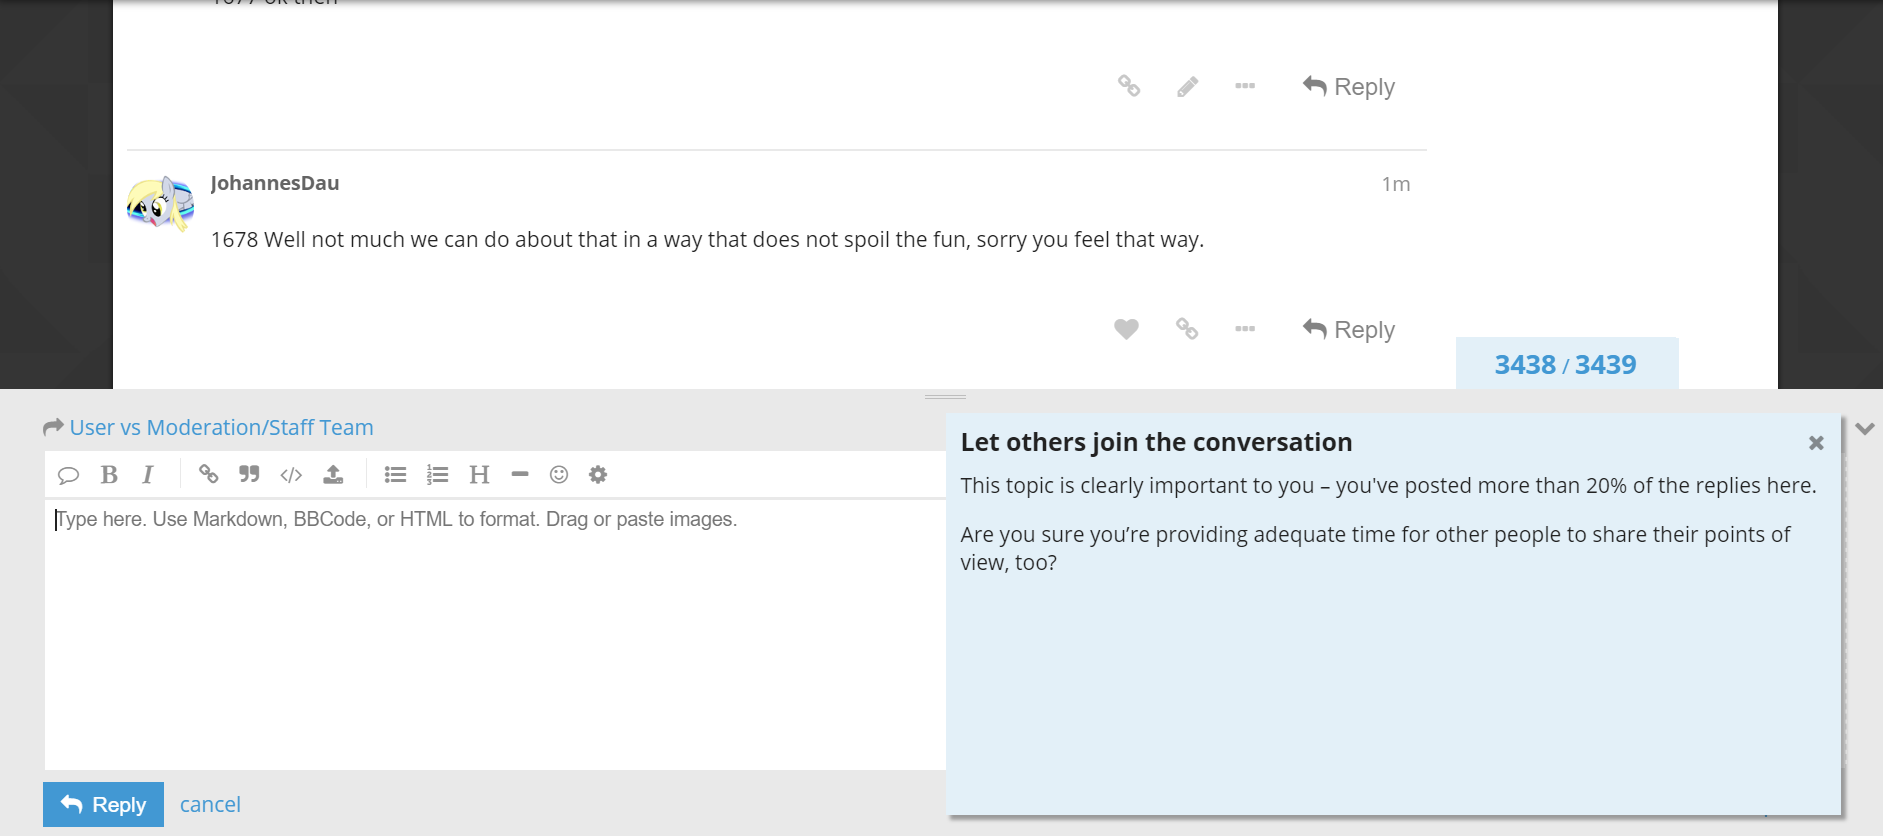Open the emoji picker

click(x=559, y=475)
